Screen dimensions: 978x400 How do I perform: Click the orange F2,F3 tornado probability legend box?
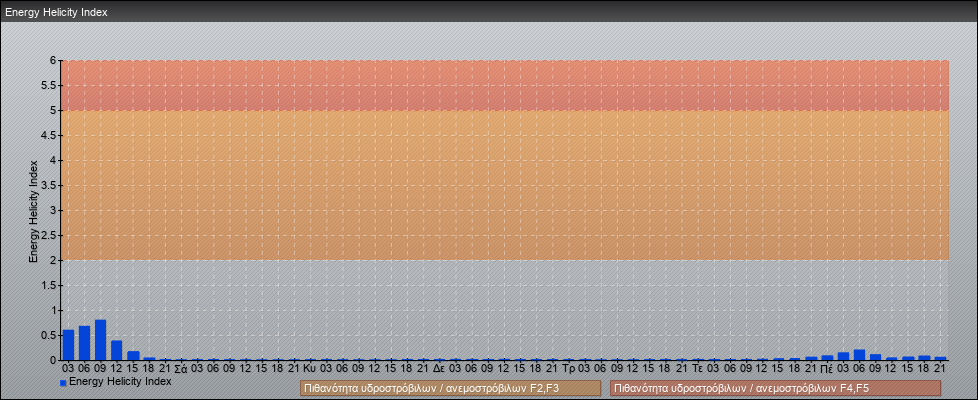(450, 388)
